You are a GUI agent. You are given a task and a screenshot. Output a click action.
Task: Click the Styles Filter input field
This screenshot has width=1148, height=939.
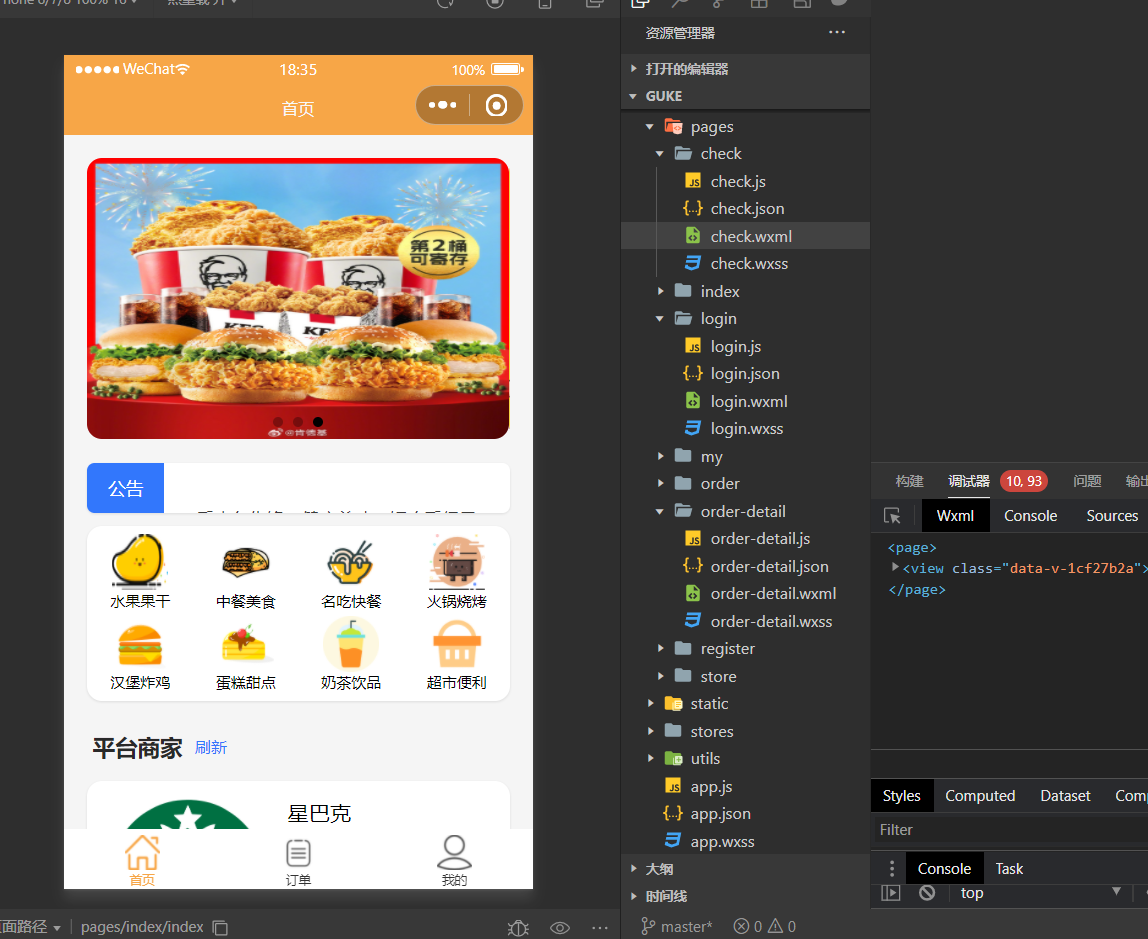coord(1010,830)
